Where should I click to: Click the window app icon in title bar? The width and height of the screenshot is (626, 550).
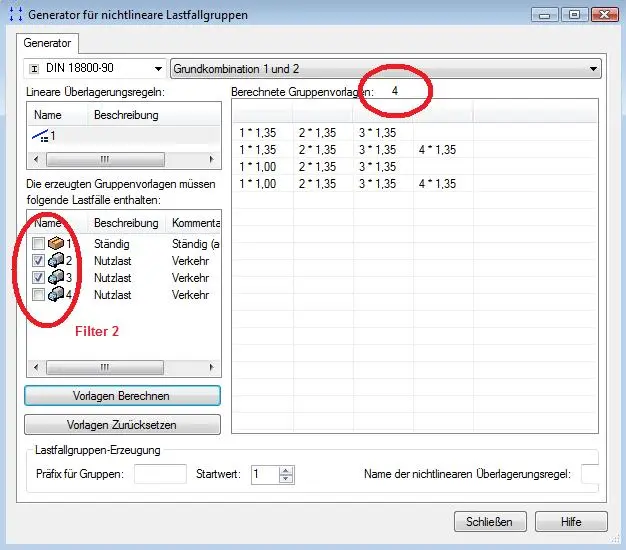[x=16, y=14]
